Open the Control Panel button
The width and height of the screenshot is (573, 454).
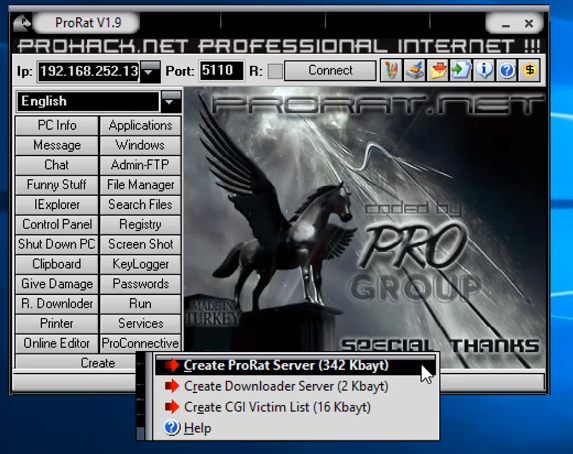(x=57, y=224)
